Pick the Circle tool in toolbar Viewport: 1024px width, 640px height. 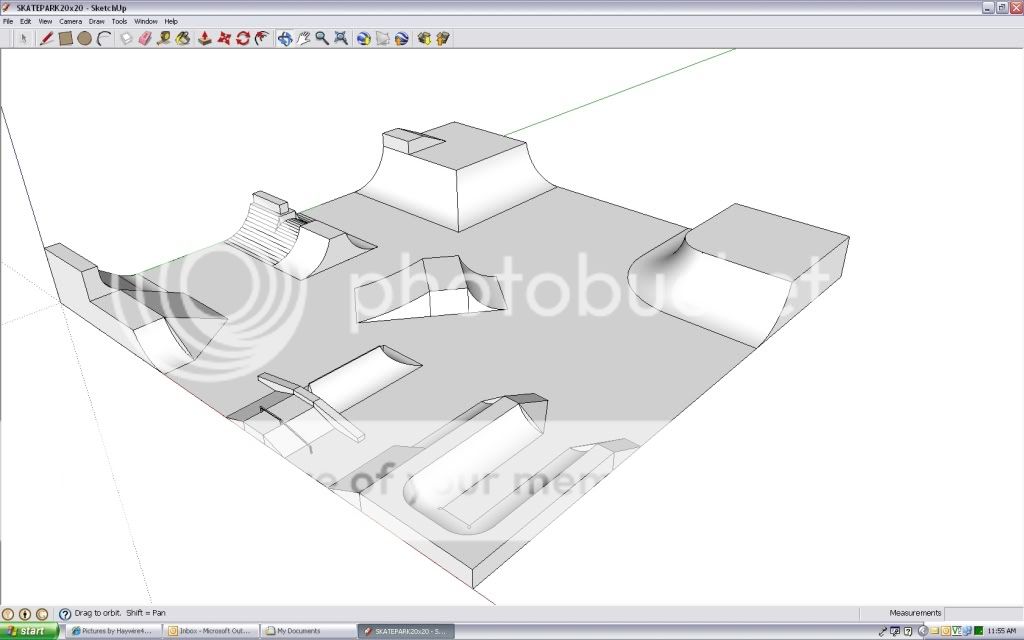pos(84,38)
